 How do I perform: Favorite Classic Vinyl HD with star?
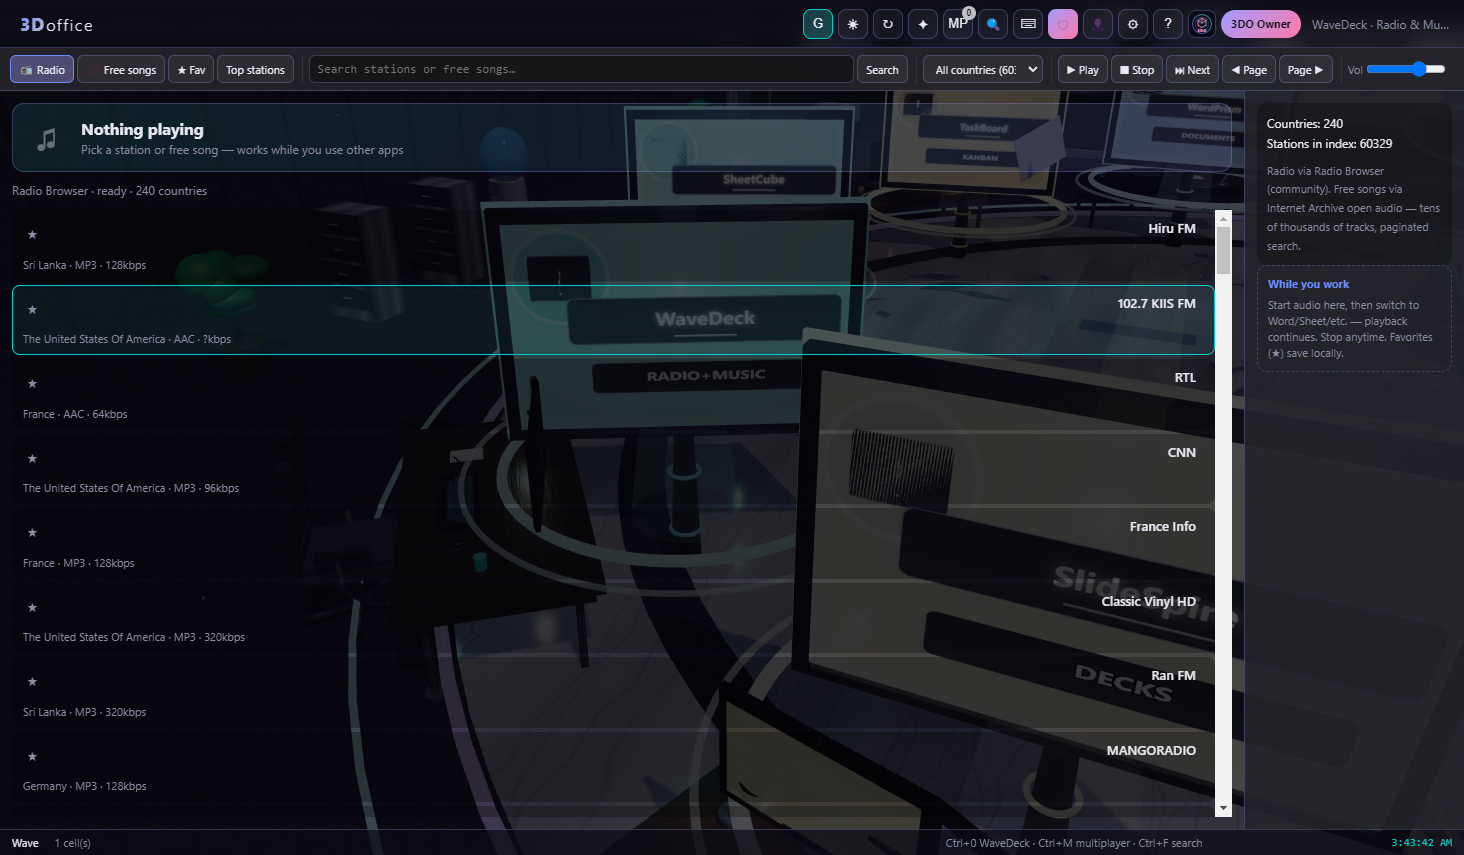tap(32, 608)
